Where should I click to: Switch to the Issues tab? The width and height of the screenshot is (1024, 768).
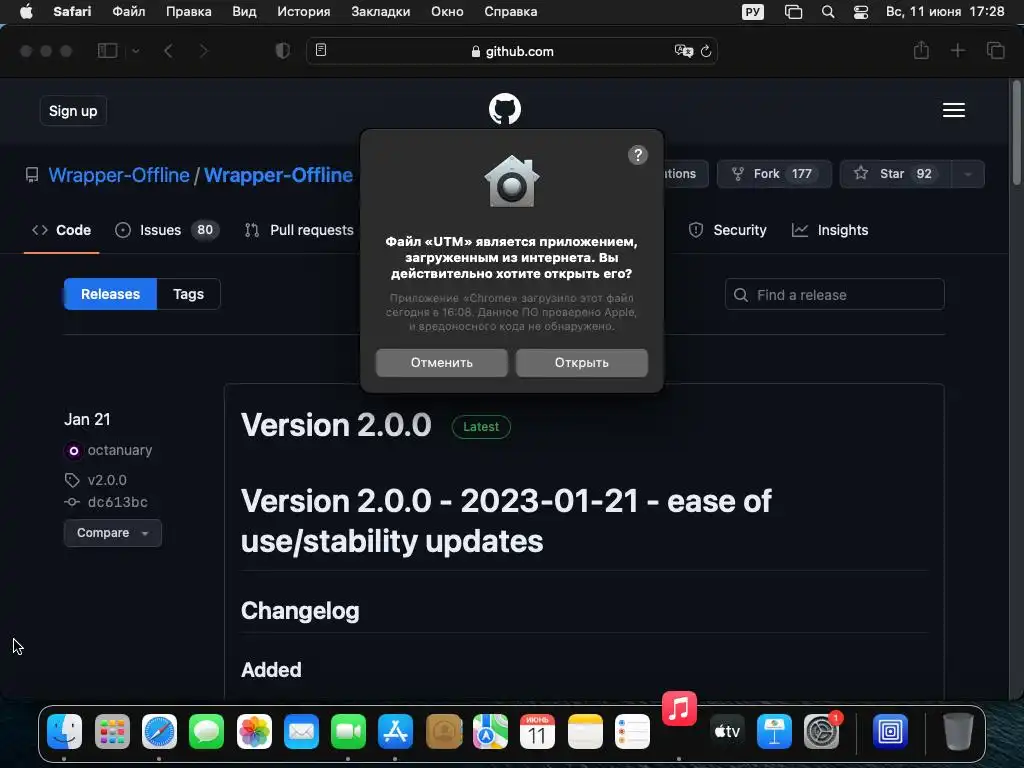167,230
